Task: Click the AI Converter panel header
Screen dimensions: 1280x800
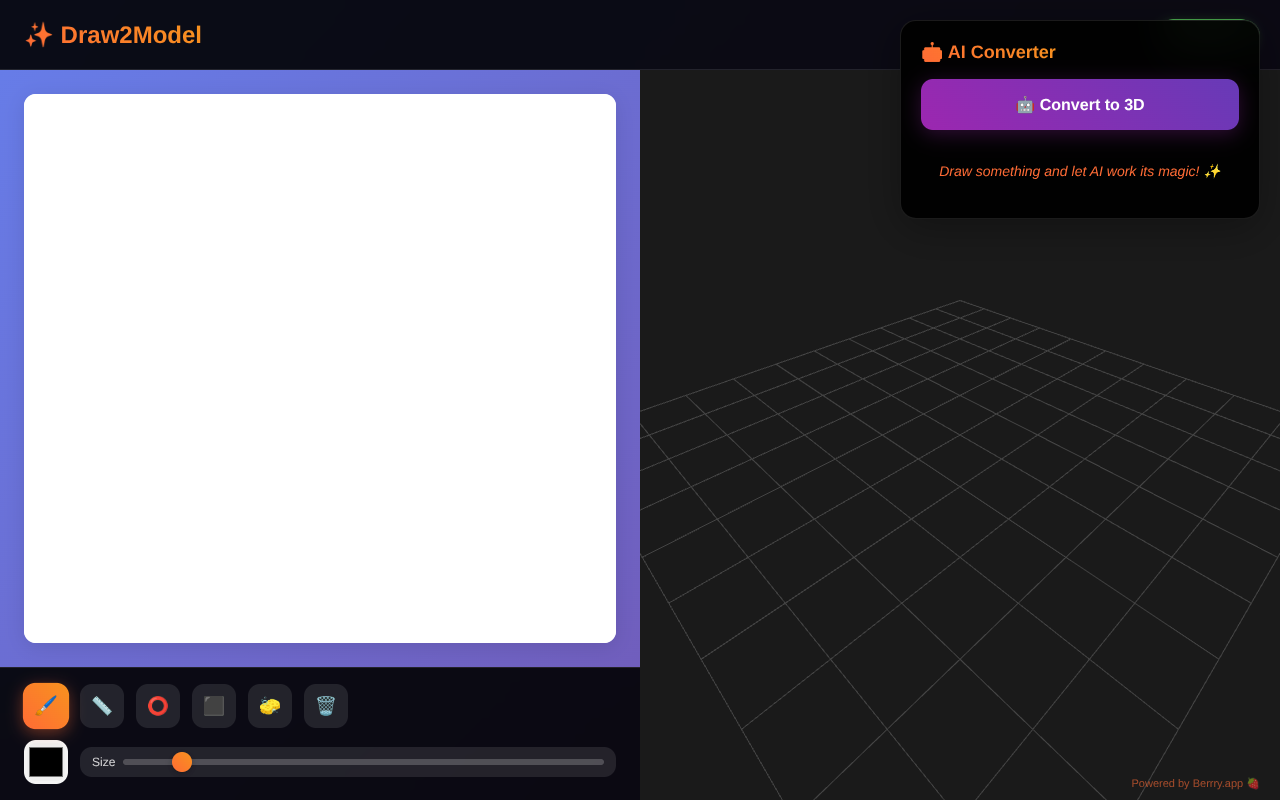Action: tap(1001, 52)
